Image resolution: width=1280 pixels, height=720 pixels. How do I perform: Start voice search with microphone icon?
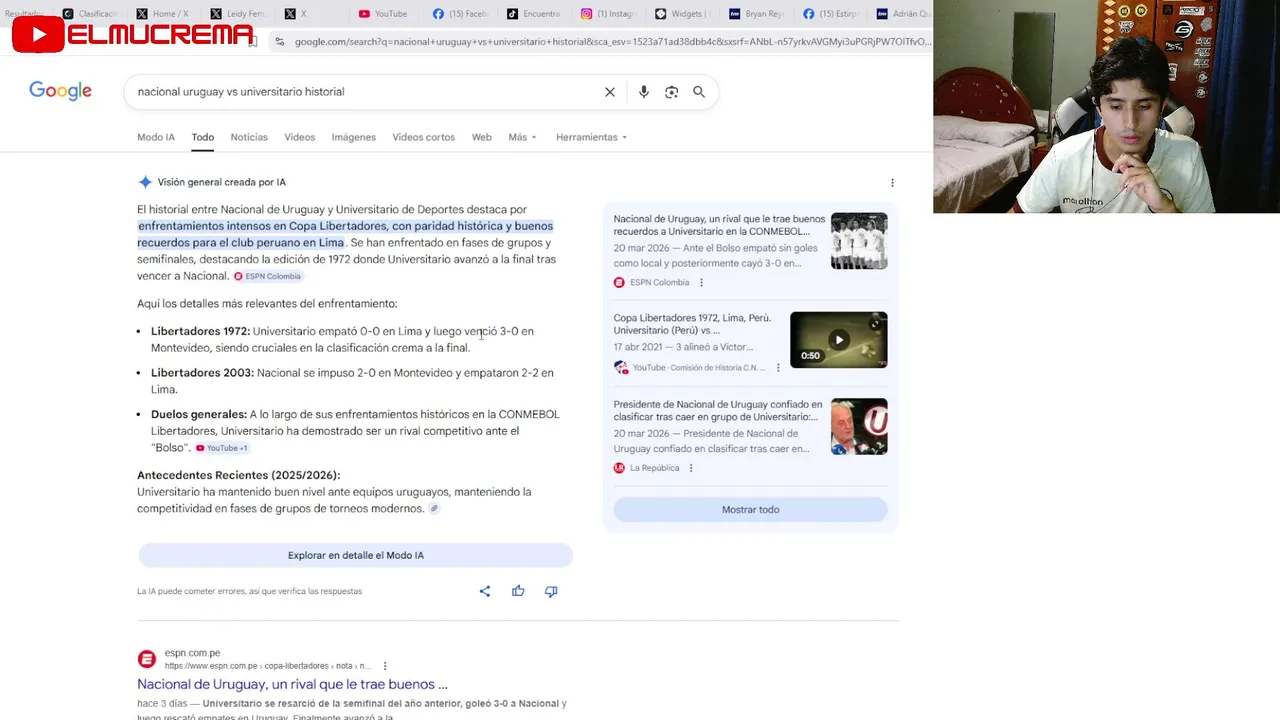click(x=644, y=92)
